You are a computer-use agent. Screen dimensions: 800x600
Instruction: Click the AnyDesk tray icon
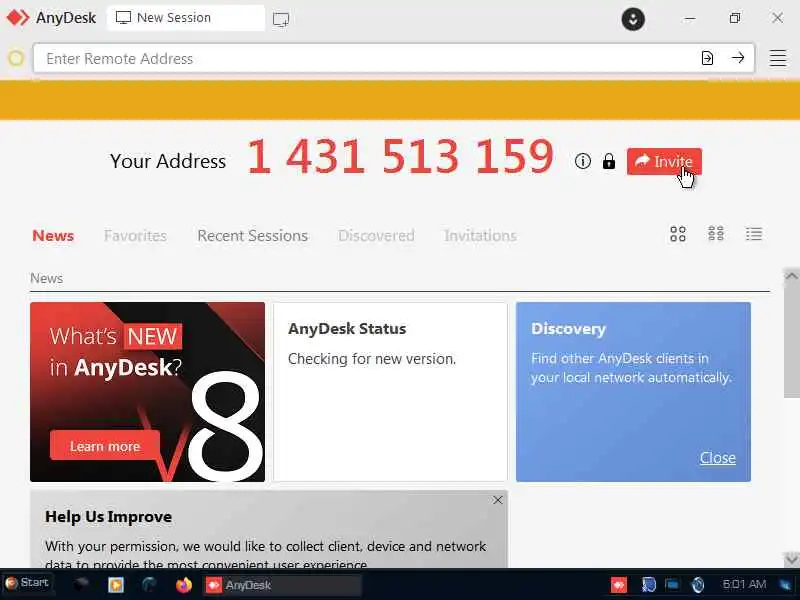coord(618,585)
